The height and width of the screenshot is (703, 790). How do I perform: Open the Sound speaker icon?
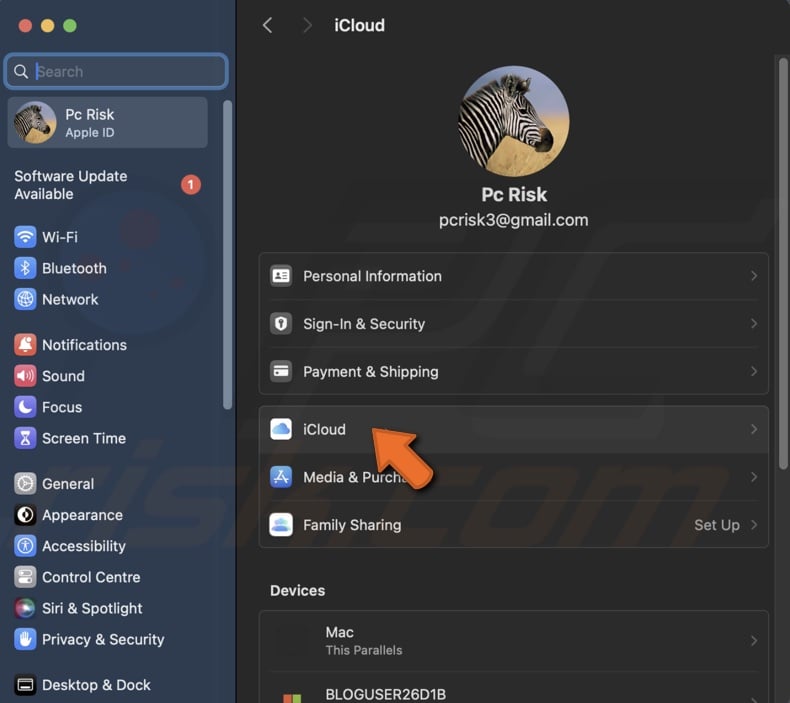[25, 376]
